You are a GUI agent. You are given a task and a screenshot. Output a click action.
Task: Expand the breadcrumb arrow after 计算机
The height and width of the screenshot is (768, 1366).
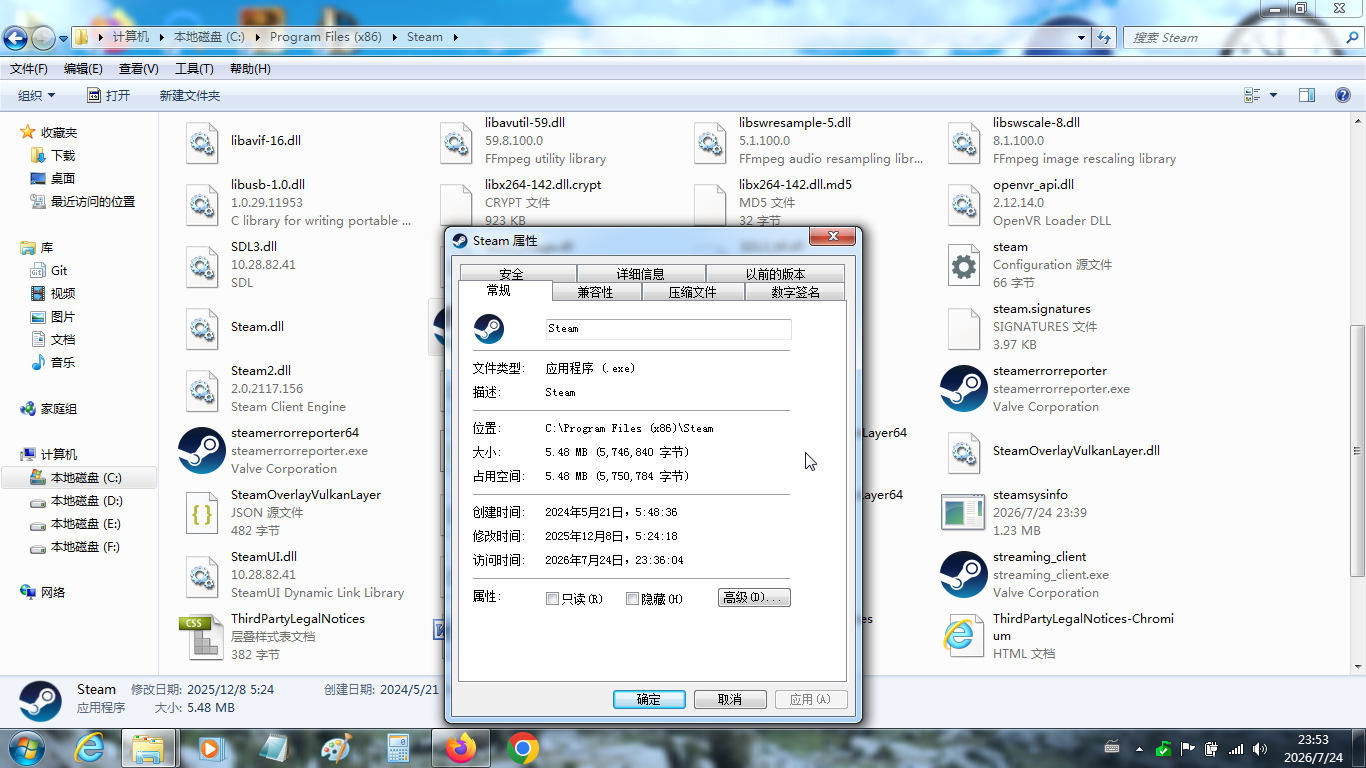click(x=160, y=37)
